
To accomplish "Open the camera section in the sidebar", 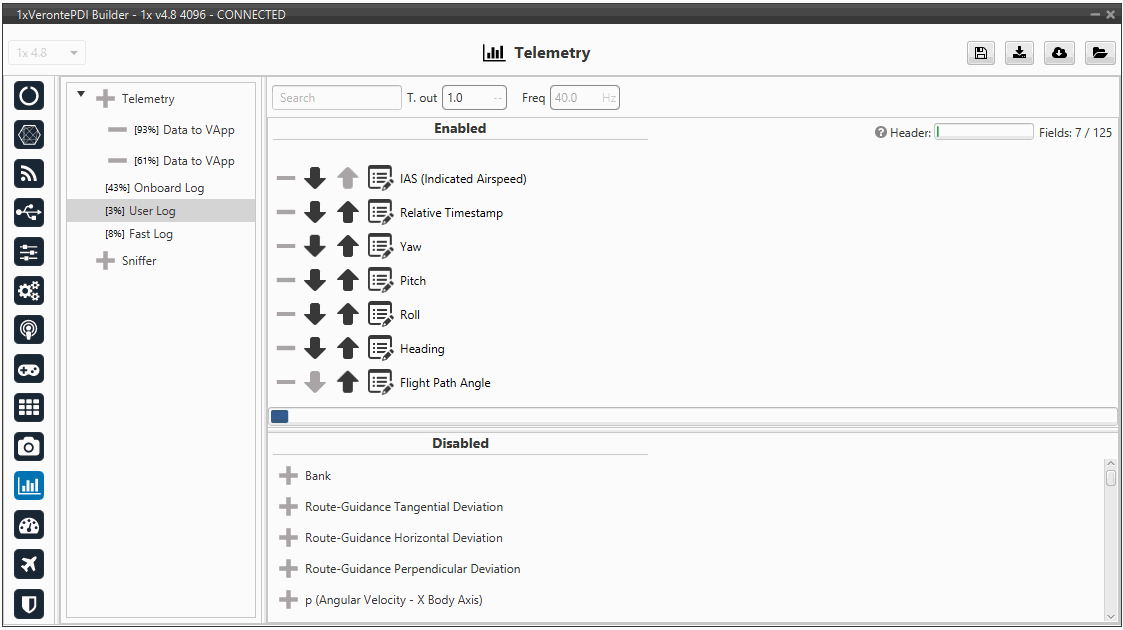I will click(29, 447).
